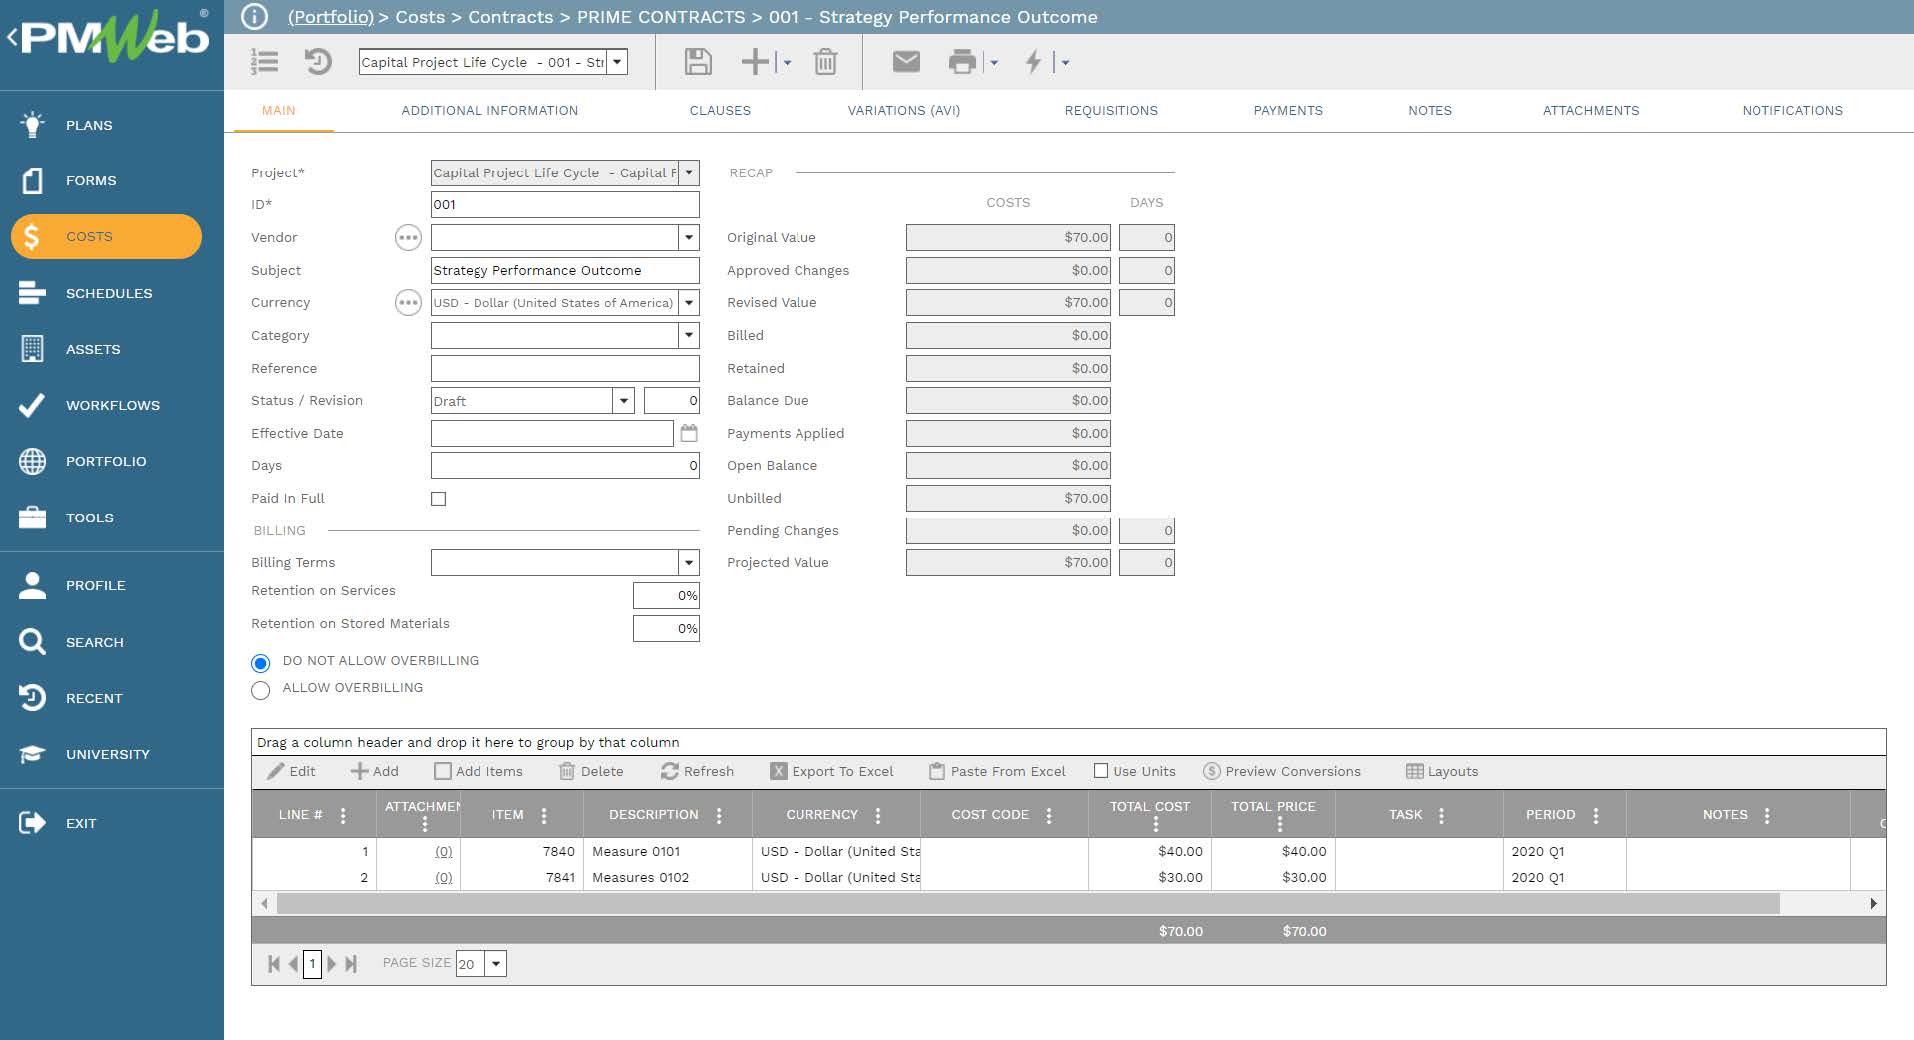
Task: Click the print icon
Action: (962, 62)
